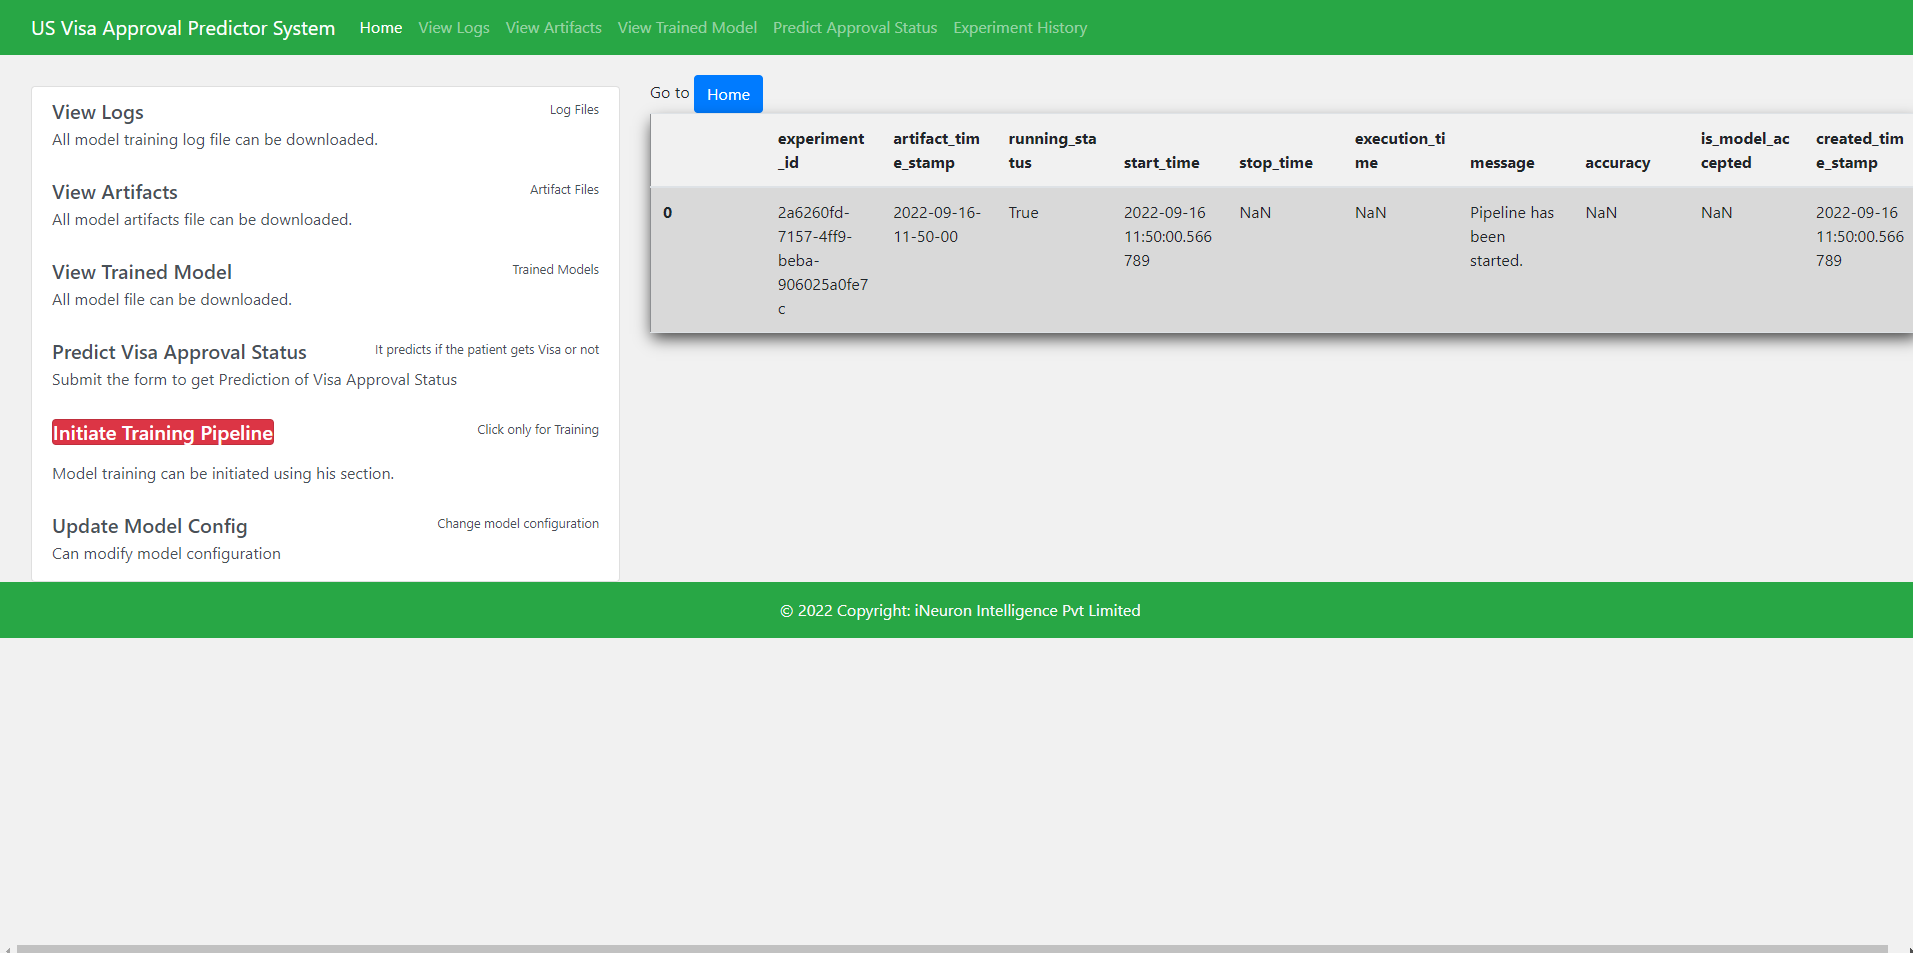The height and width of the screenshot is (953, 1913).
Task: Click the red Initiate Training Pipeline button
Action: pyautogui.click(x=163, y=433)
